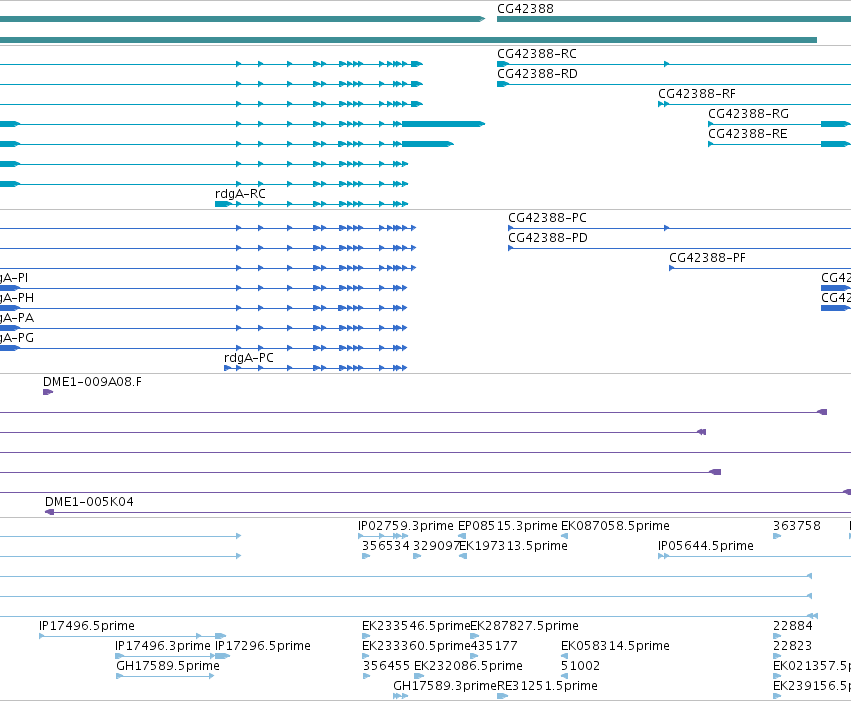Click the rdgA-PI label at left edge

coord(14,278)
